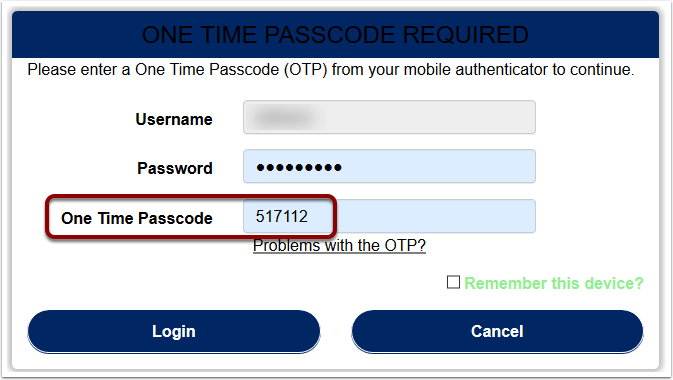The width and height of the screenshot is (673, 380).
Task: Focus the One Time Passcode input box
Action: coord(389,216)
